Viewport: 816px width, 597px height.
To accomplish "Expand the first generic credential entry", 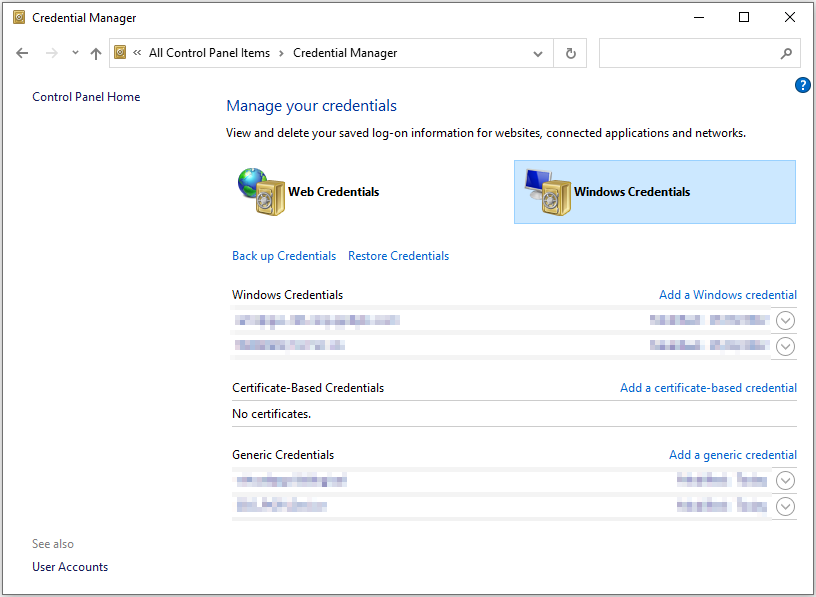I will click(785, 480).
